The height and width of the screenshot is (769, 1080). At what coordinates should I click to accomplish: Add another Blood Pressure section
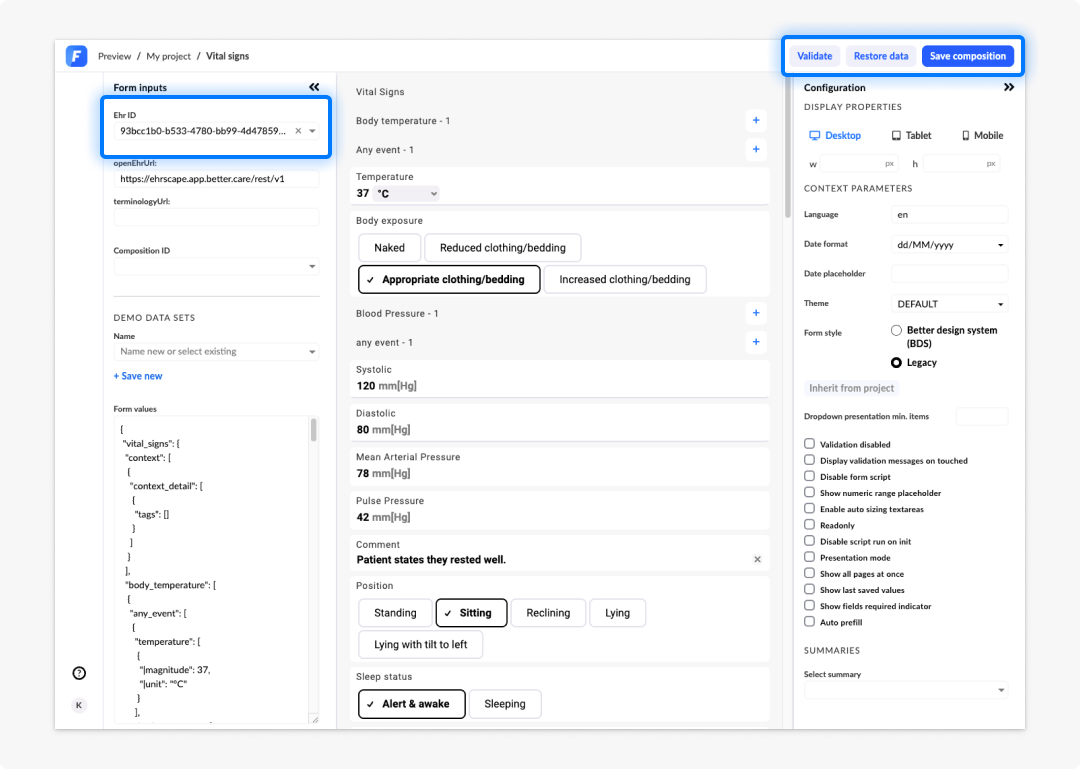756,314
